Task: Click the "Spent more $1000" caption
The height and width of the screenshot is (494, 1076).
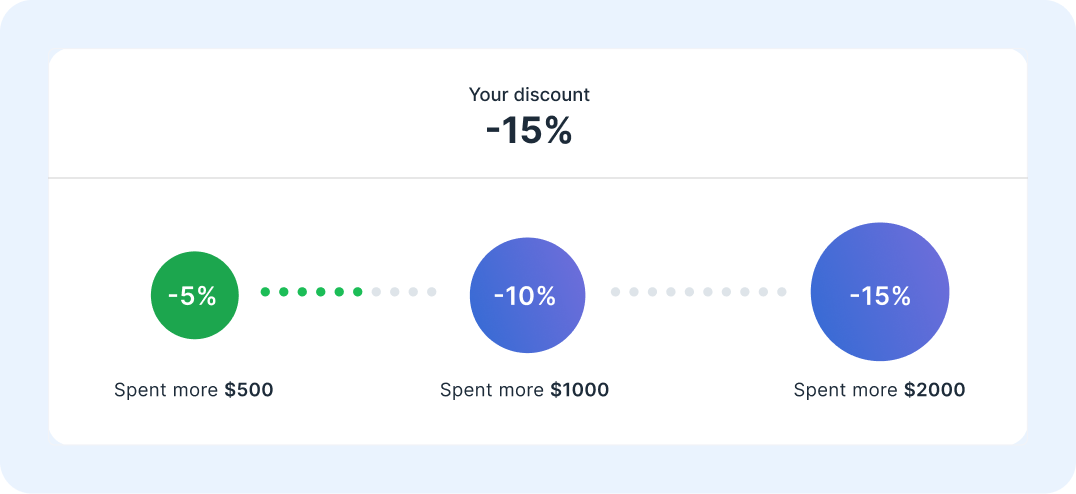Action: tap(524, 390)
